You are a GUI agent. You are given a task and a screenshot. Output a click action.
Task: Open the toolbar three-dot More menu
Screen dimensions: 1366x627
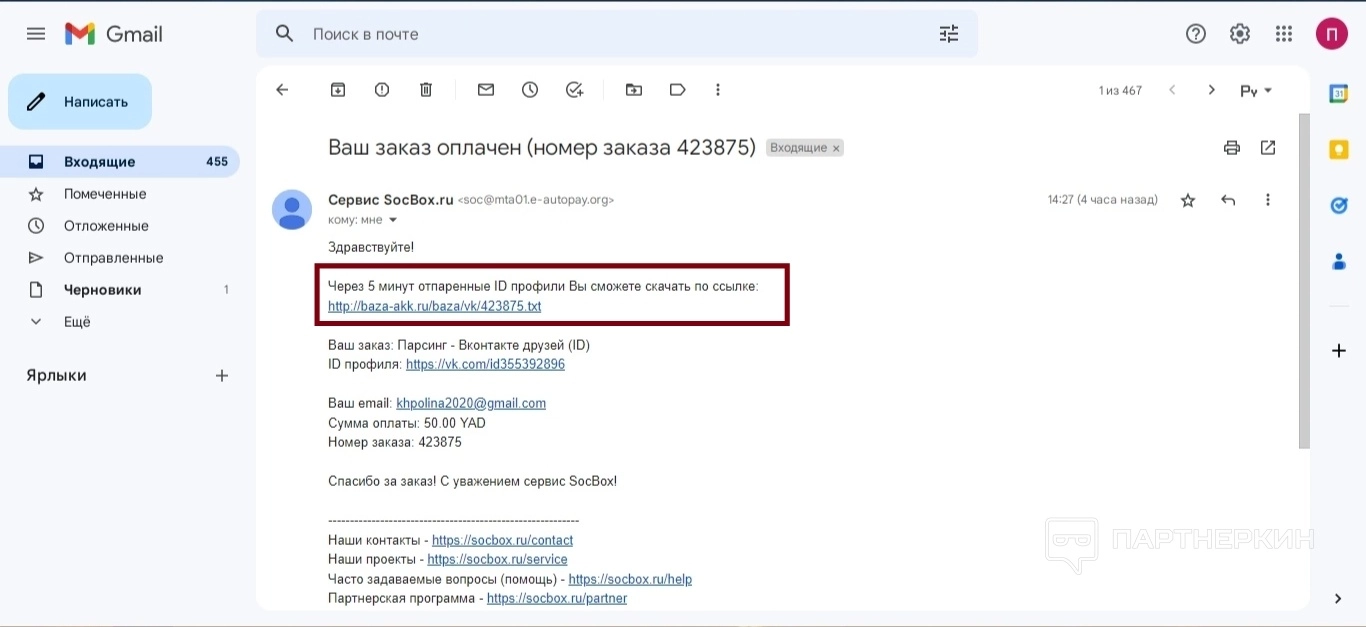[718, 90]
